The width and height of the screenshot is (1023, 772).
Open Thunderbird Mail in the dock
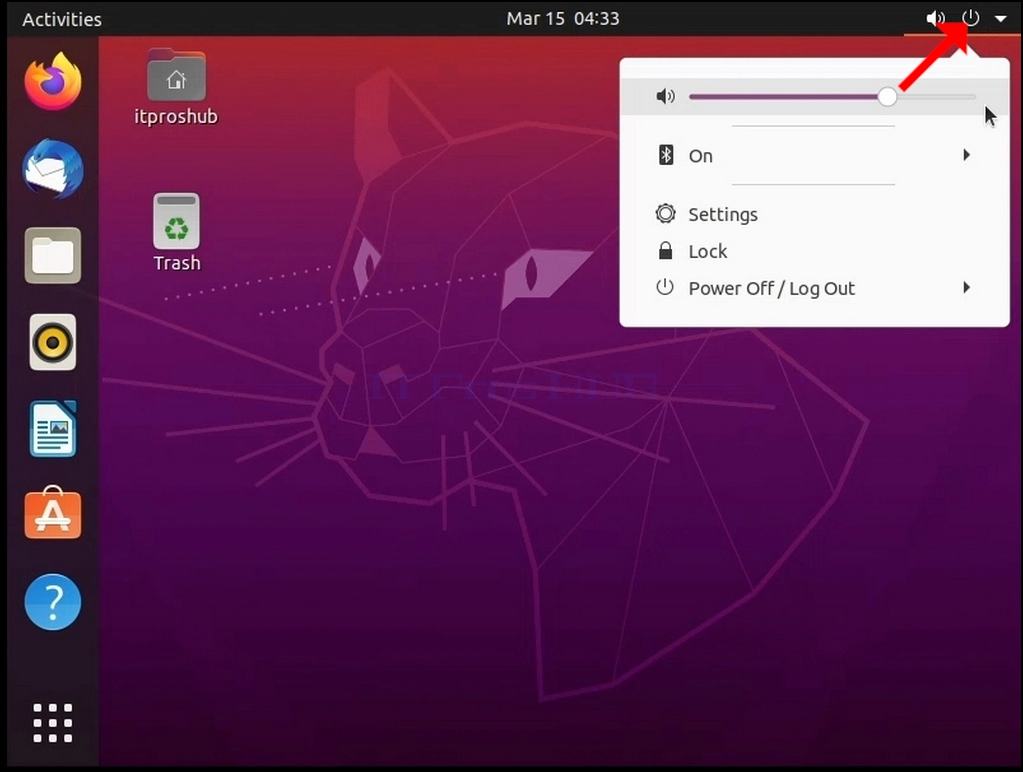[x=53, y=168]
